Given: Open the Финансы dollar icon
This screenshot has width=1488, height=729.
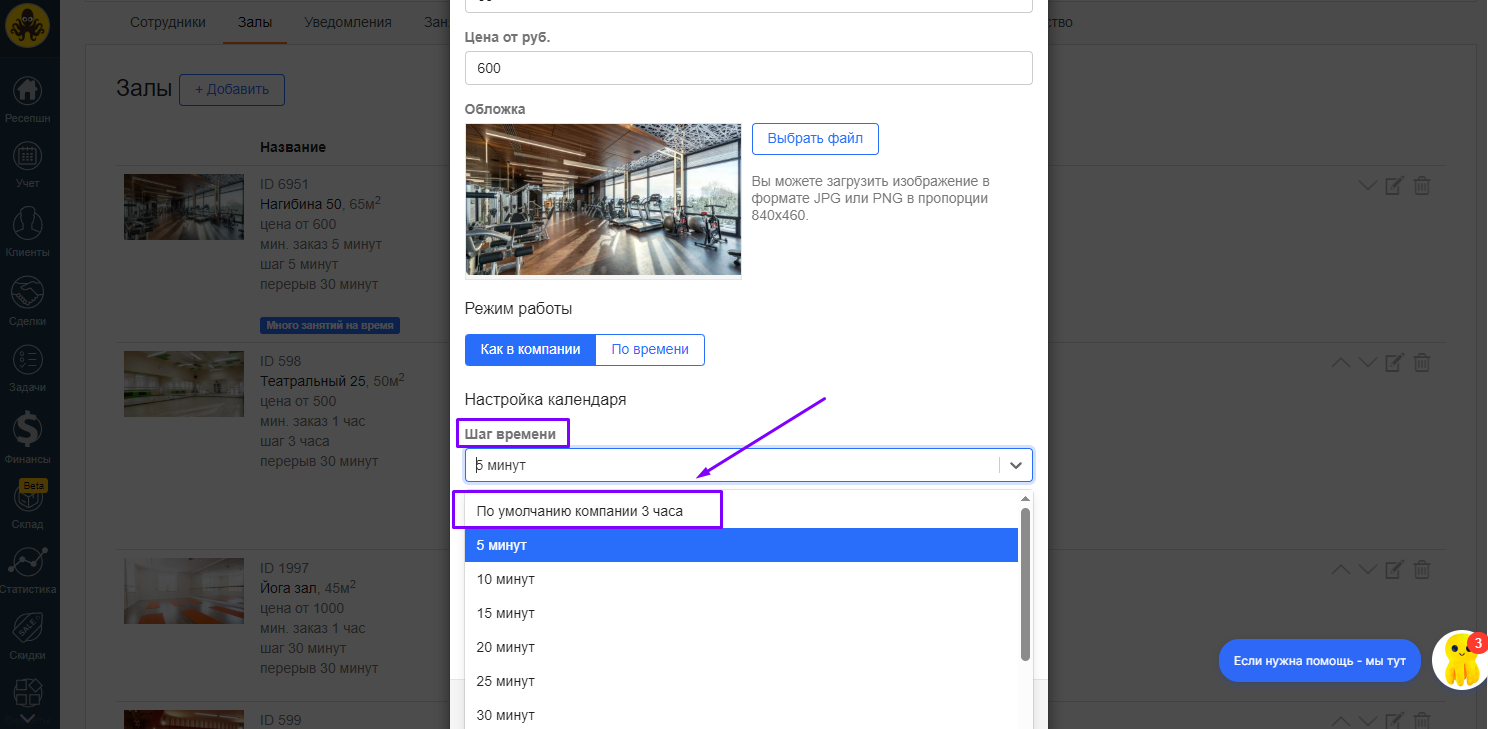Looking at the screenshot, I should click(27, 438).
